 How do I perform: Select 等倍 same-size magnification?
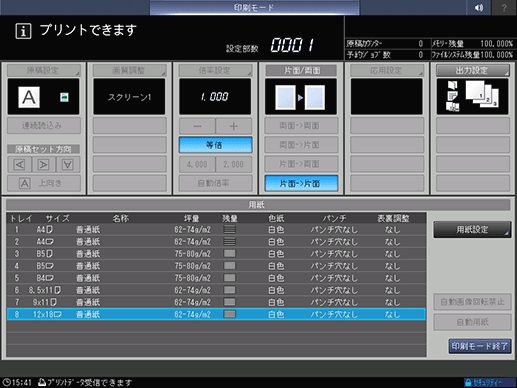215,145
